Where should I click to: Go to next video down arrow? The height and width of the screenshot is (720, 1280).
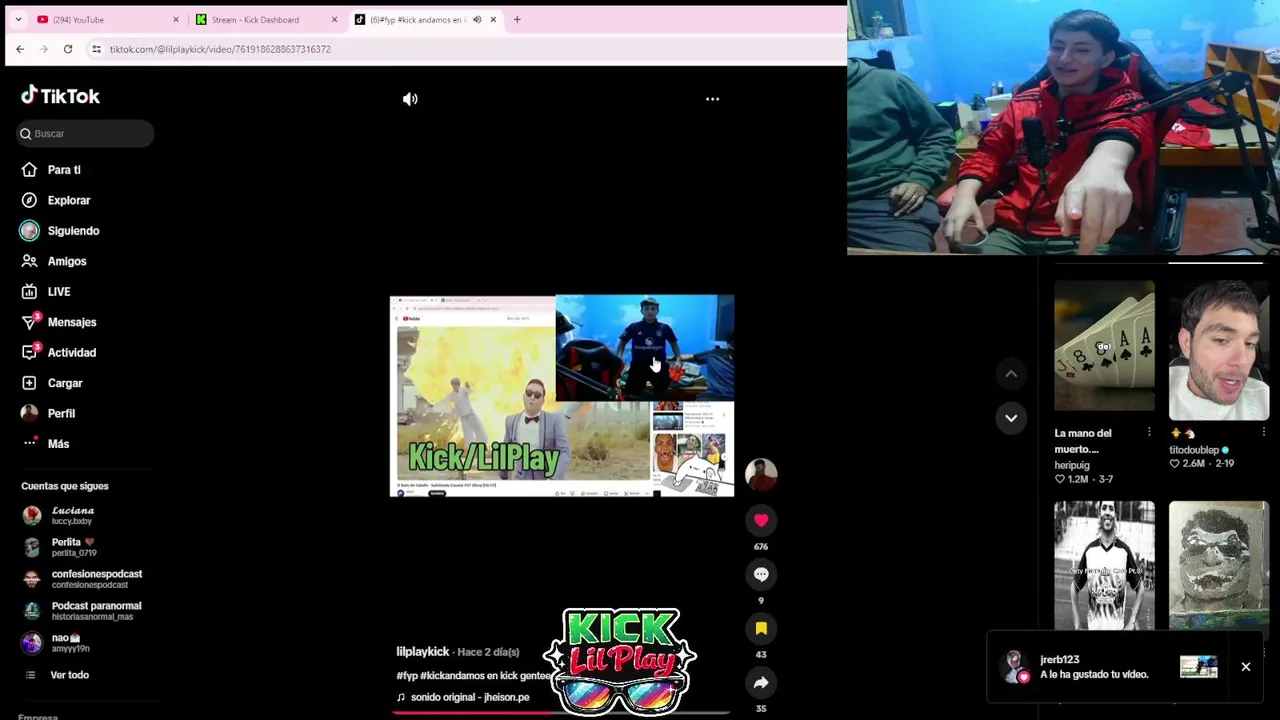pos(1011,418)
